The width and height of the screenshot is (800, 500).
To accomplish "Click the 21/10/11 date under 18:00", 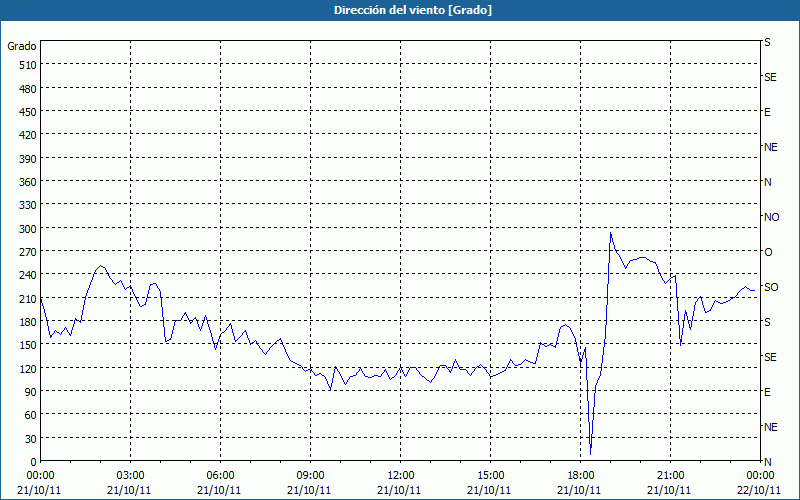I will coord(579,490).
